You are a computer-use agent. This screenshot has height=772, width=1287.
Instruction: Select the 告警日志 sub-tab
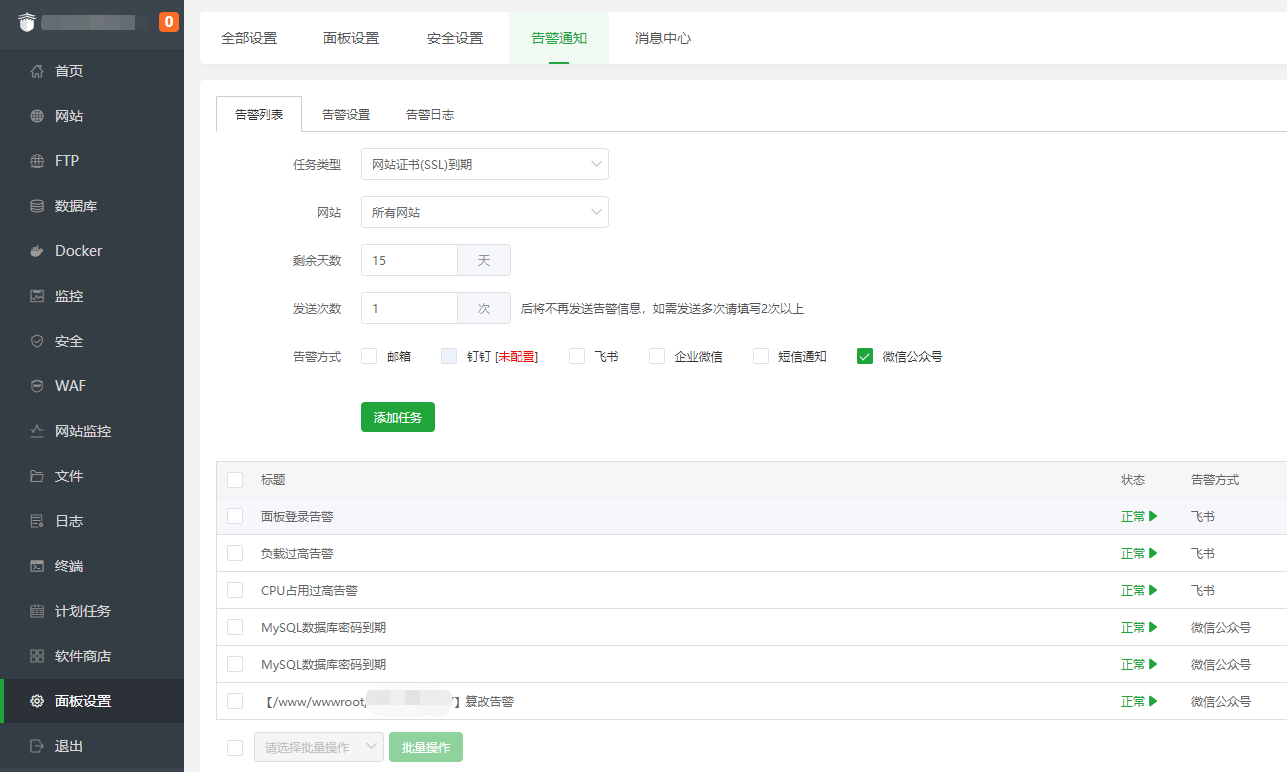coord(430,114)
